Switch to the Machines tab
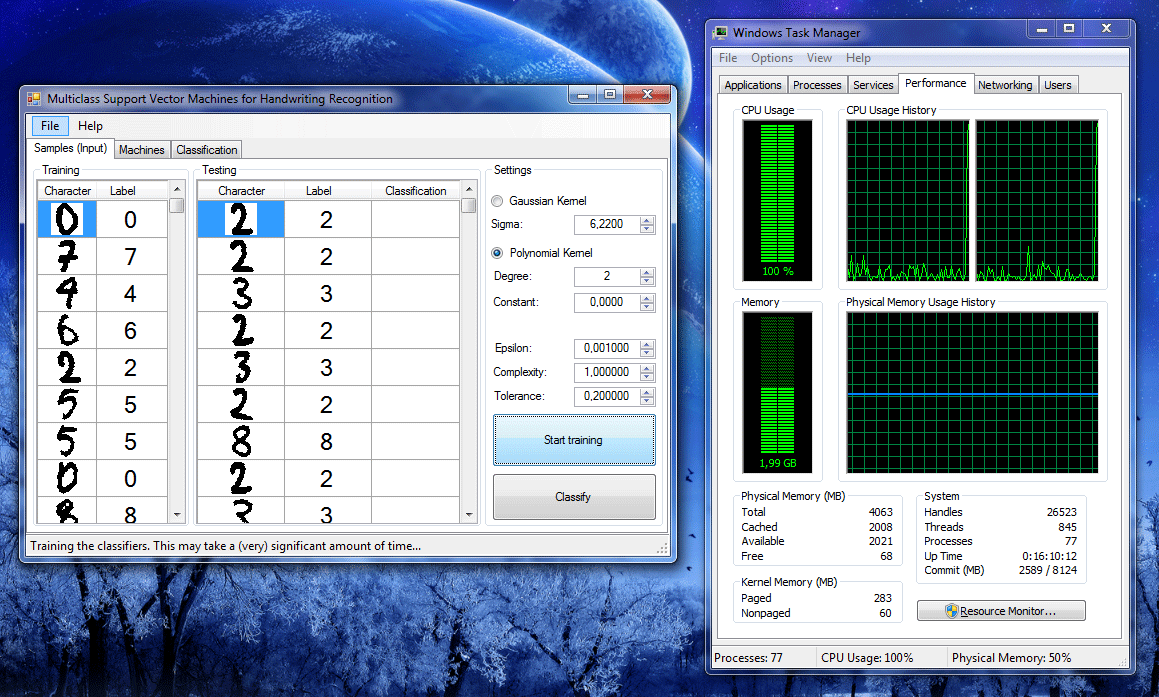This screenshot has width=1159, height=697. point(142,149)
